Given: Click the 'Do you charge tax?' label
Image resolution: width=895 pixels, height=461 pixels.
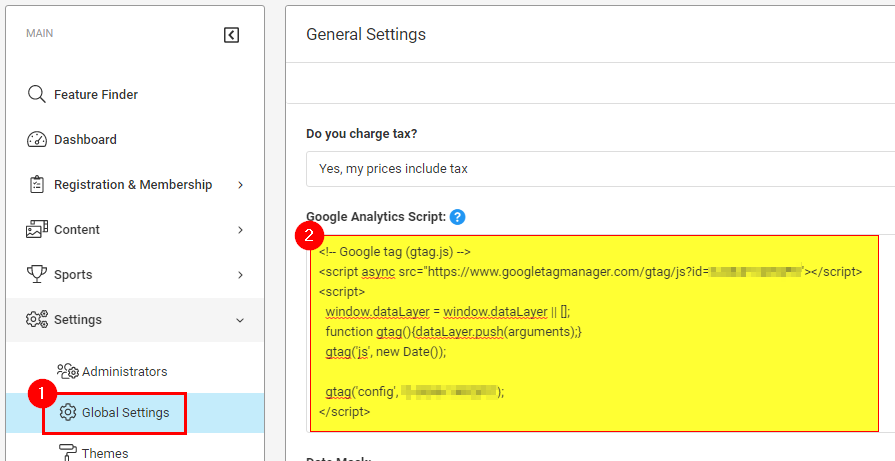Looking at the screenshot, I should [362, 134].
